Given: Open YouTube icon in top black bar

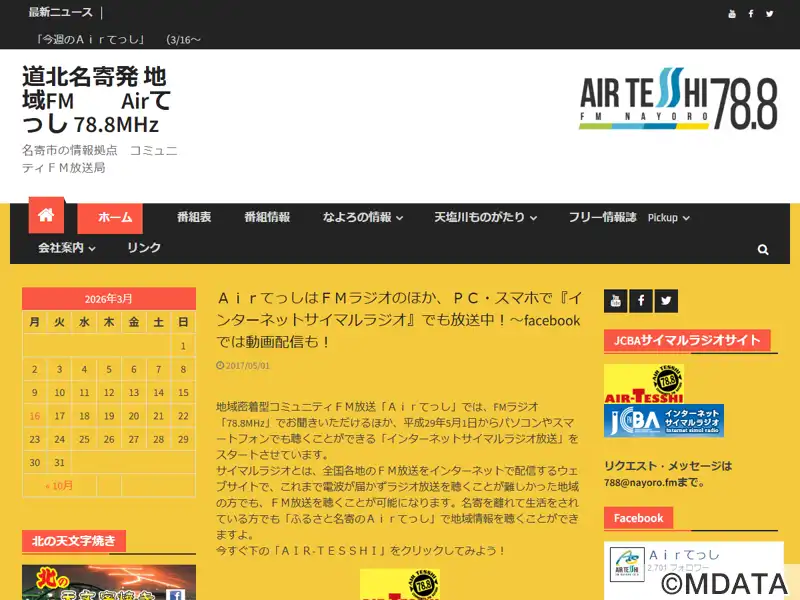Looking at the screenshot, I should coord(732,14).
